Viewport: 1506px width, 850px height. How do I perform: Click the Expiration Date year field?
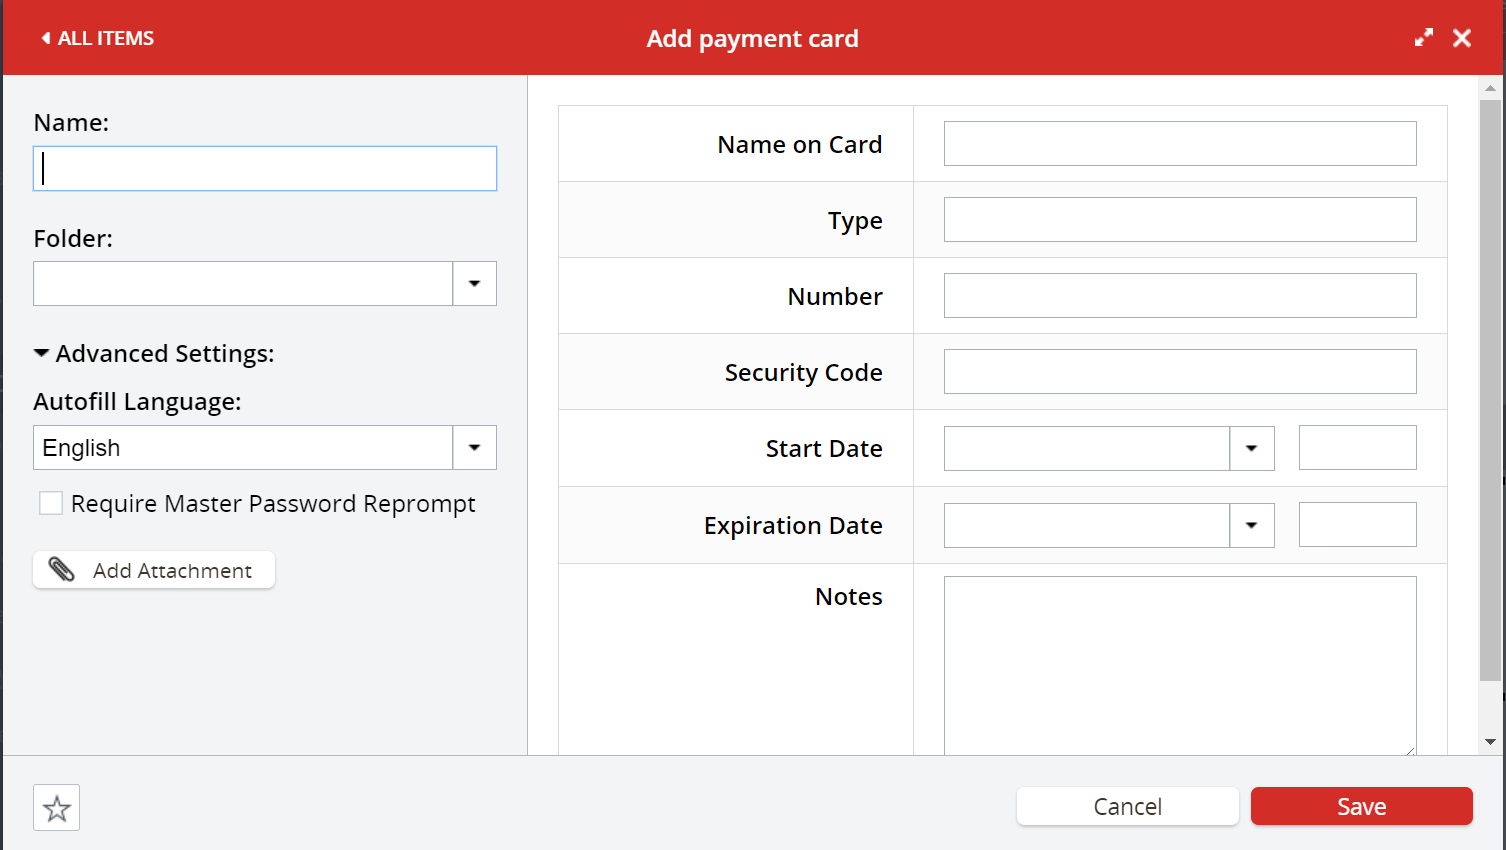1357,524
